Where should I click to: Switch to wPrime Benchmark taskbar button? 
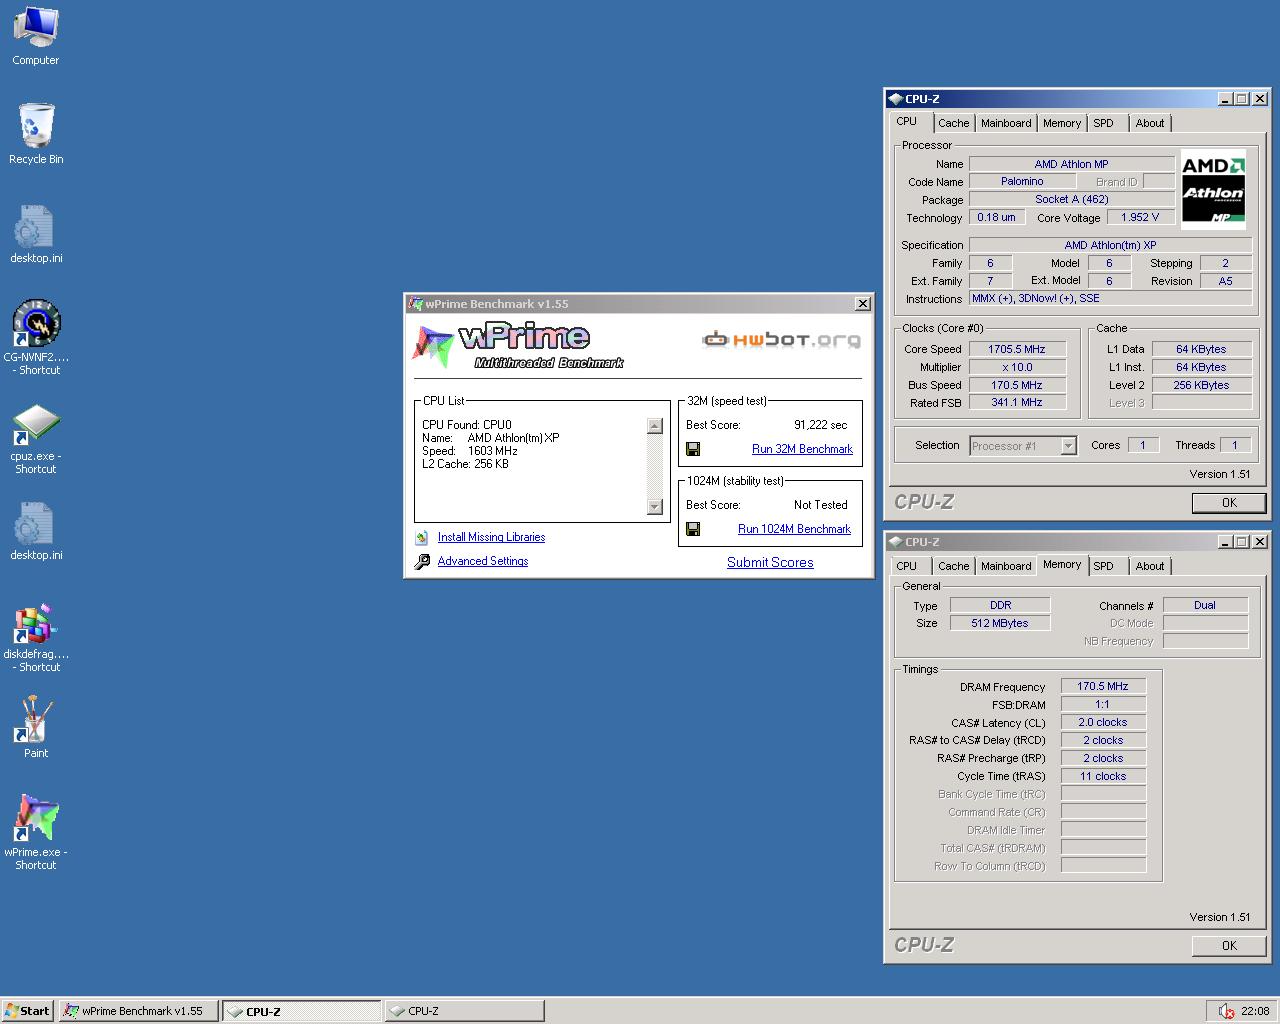click(x=138, y=1011)
